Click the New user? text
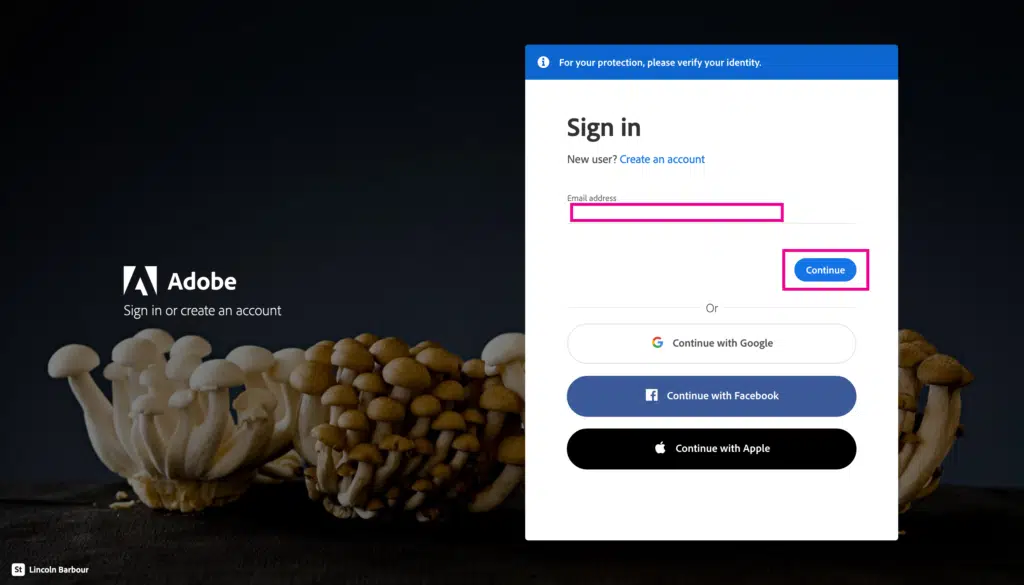 [x=592, y=159]
